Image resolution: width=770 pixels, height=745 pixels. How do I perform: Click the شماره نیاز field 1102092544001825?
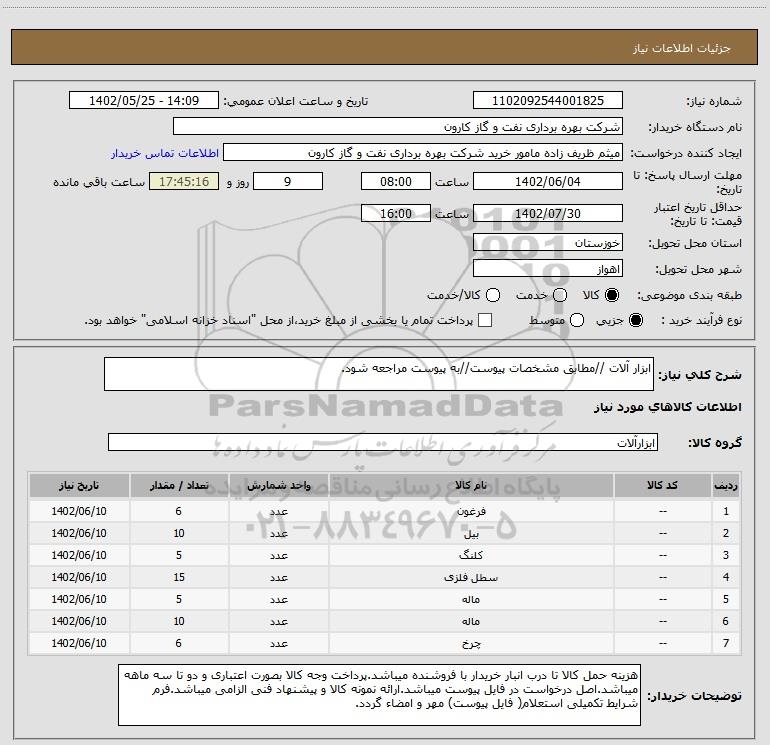point(548,101)
